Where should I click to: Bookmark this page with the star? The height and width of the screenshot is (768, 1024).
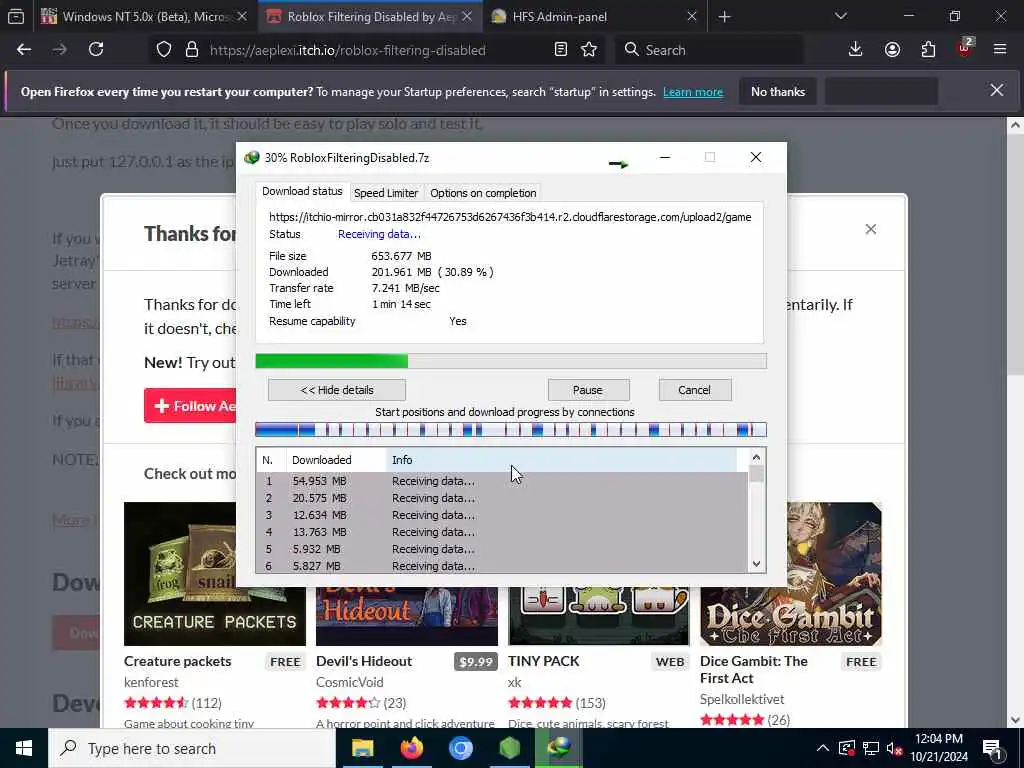[x=589, y=50]
